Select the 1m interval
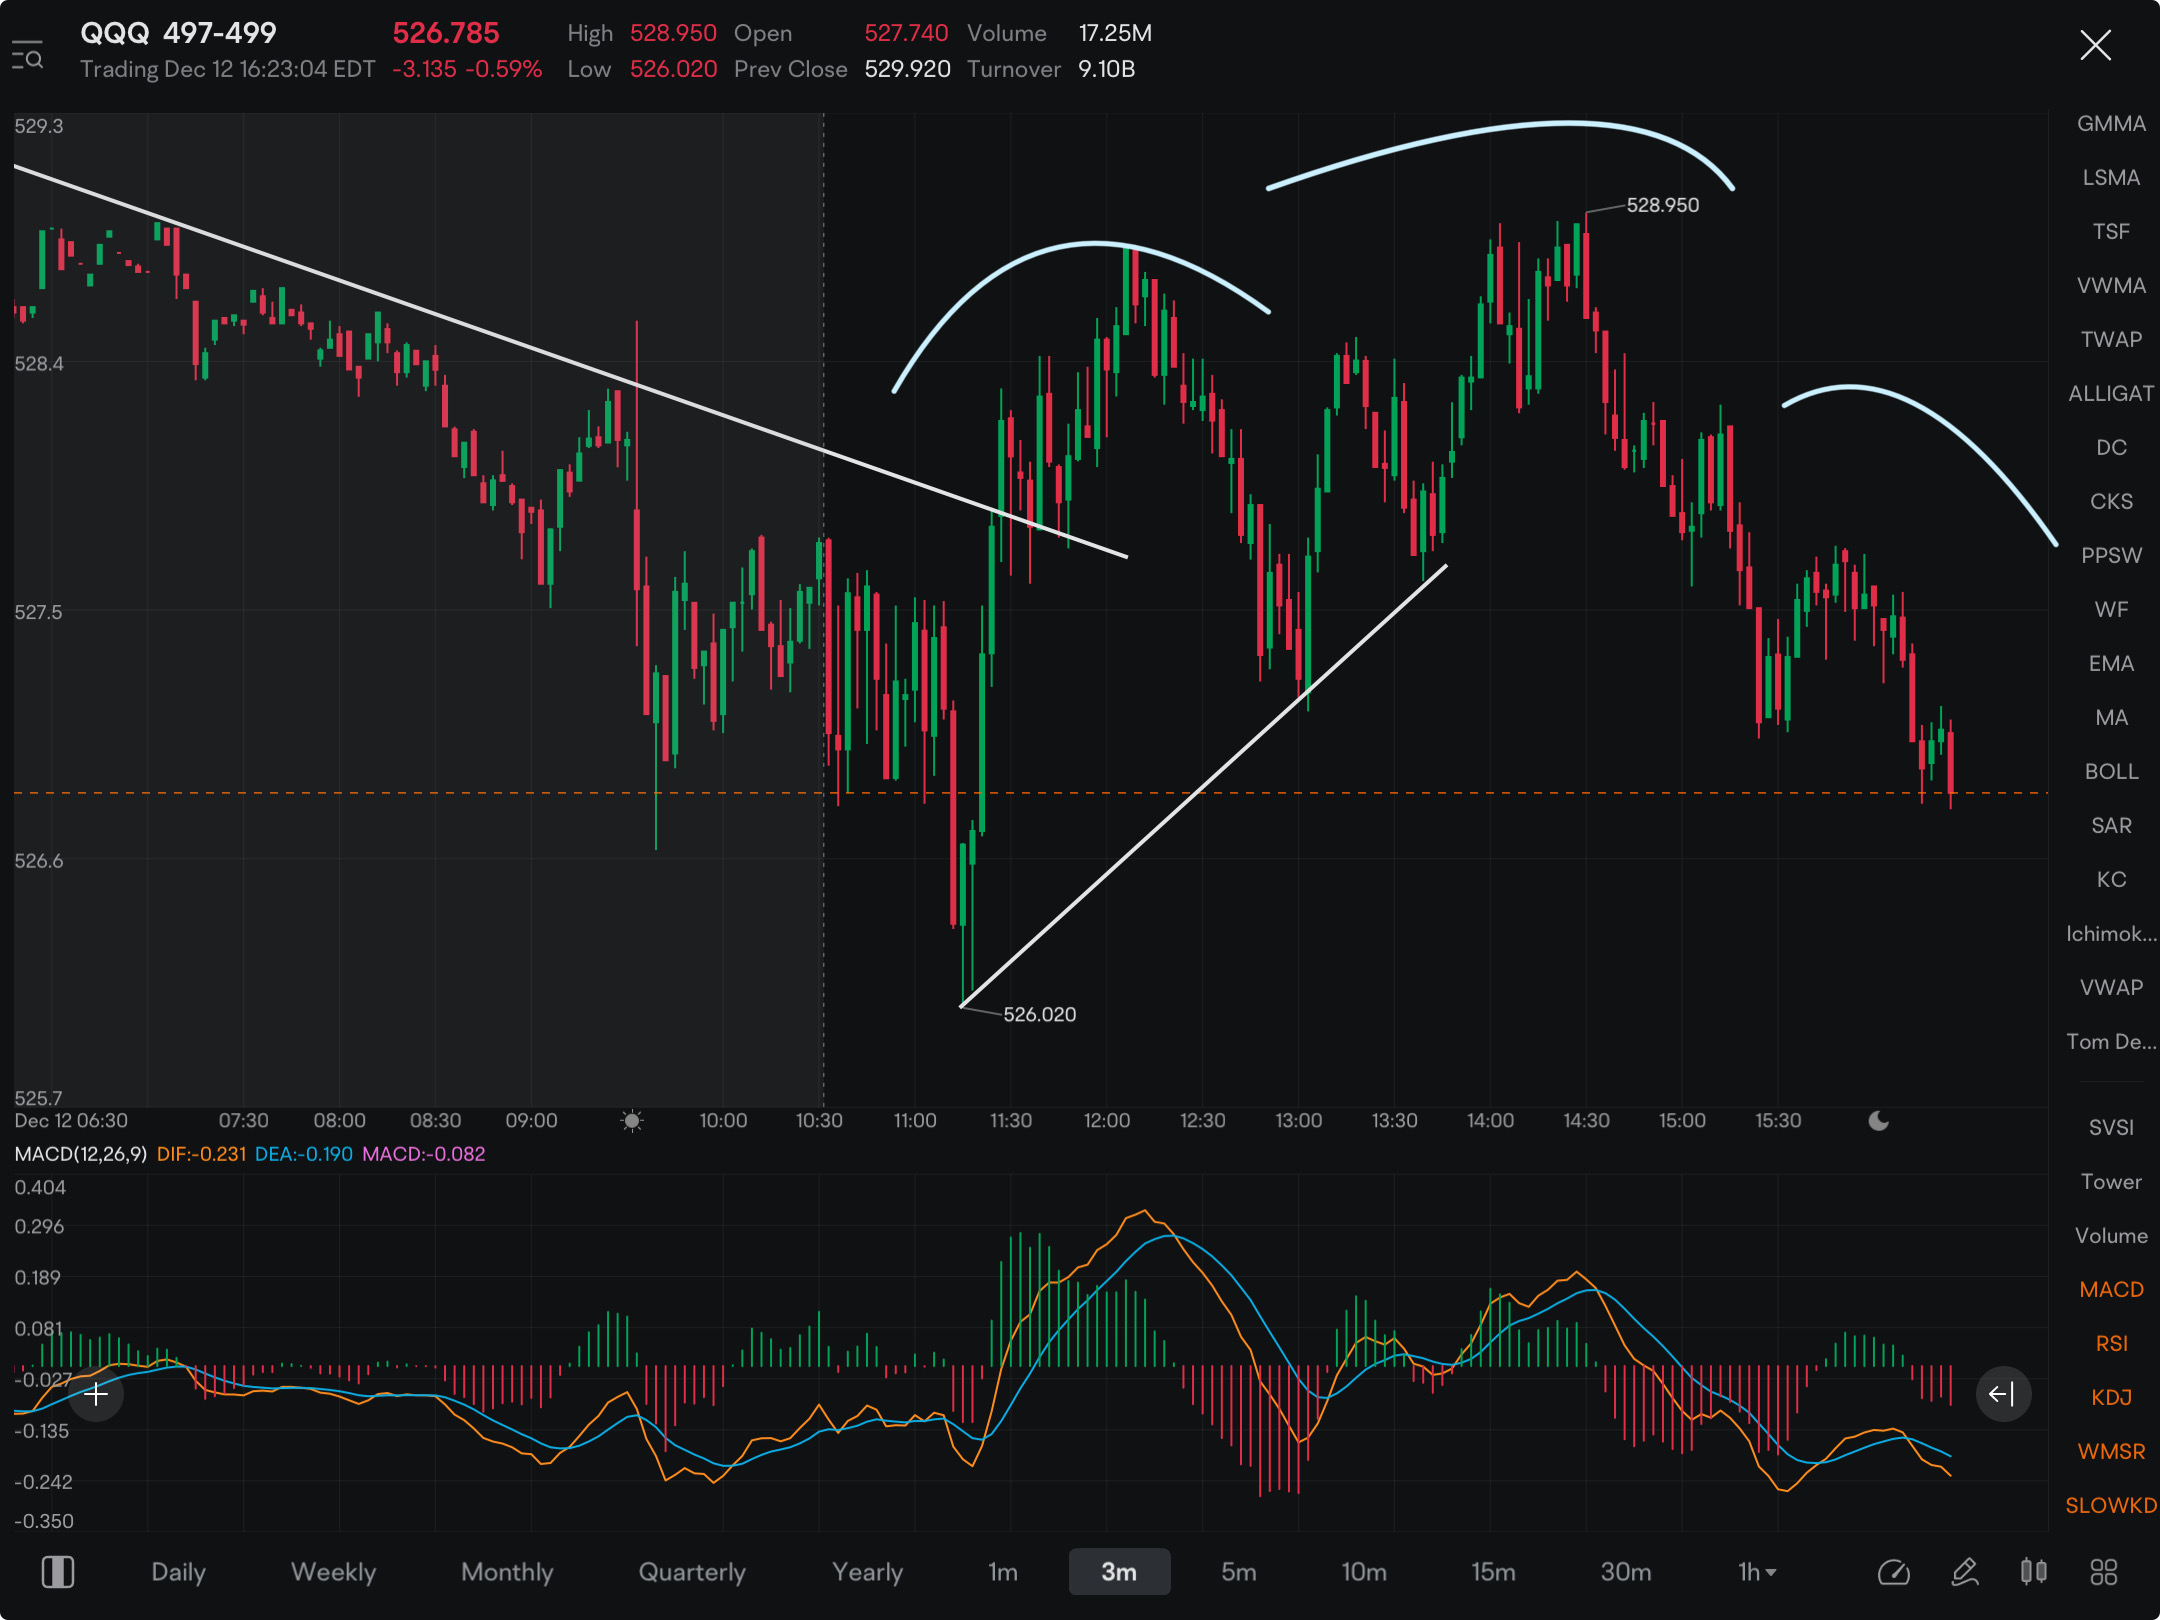This screenshot has width=2160, height=1620. (x=1003, y=1572)
